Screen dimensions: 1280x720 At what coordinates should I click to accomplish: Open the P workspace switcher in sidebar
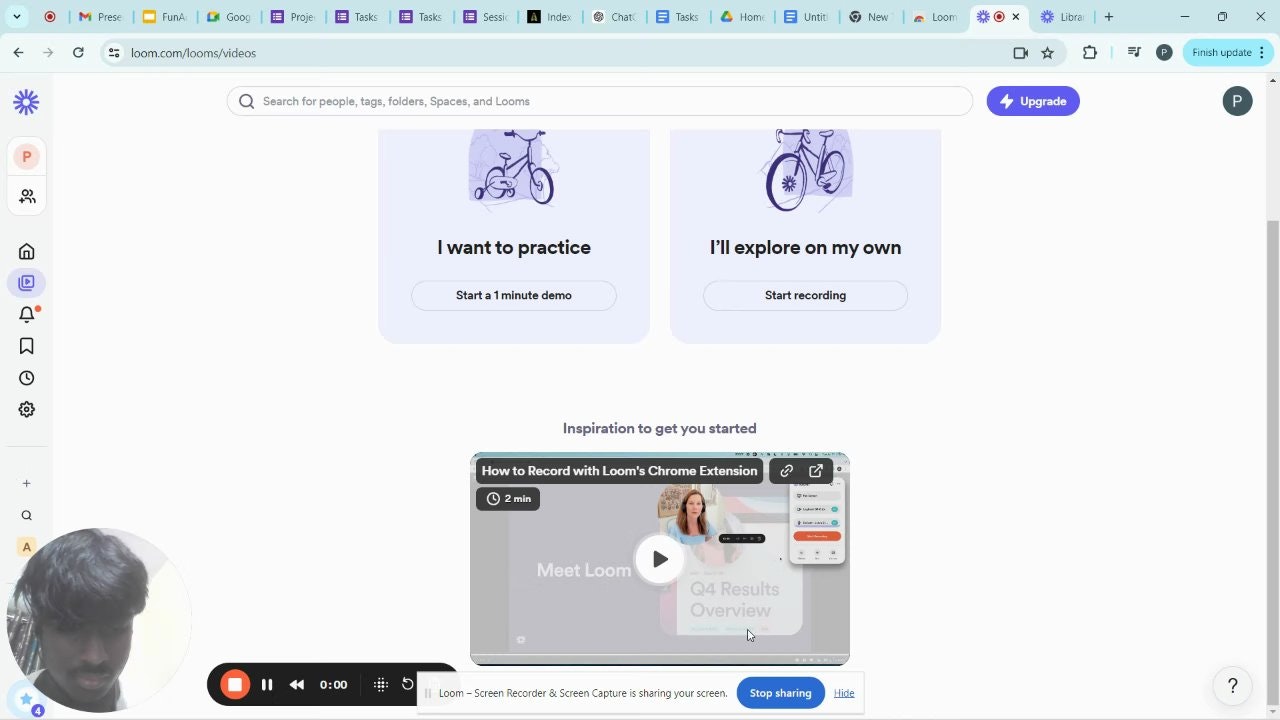click(26, 157)
